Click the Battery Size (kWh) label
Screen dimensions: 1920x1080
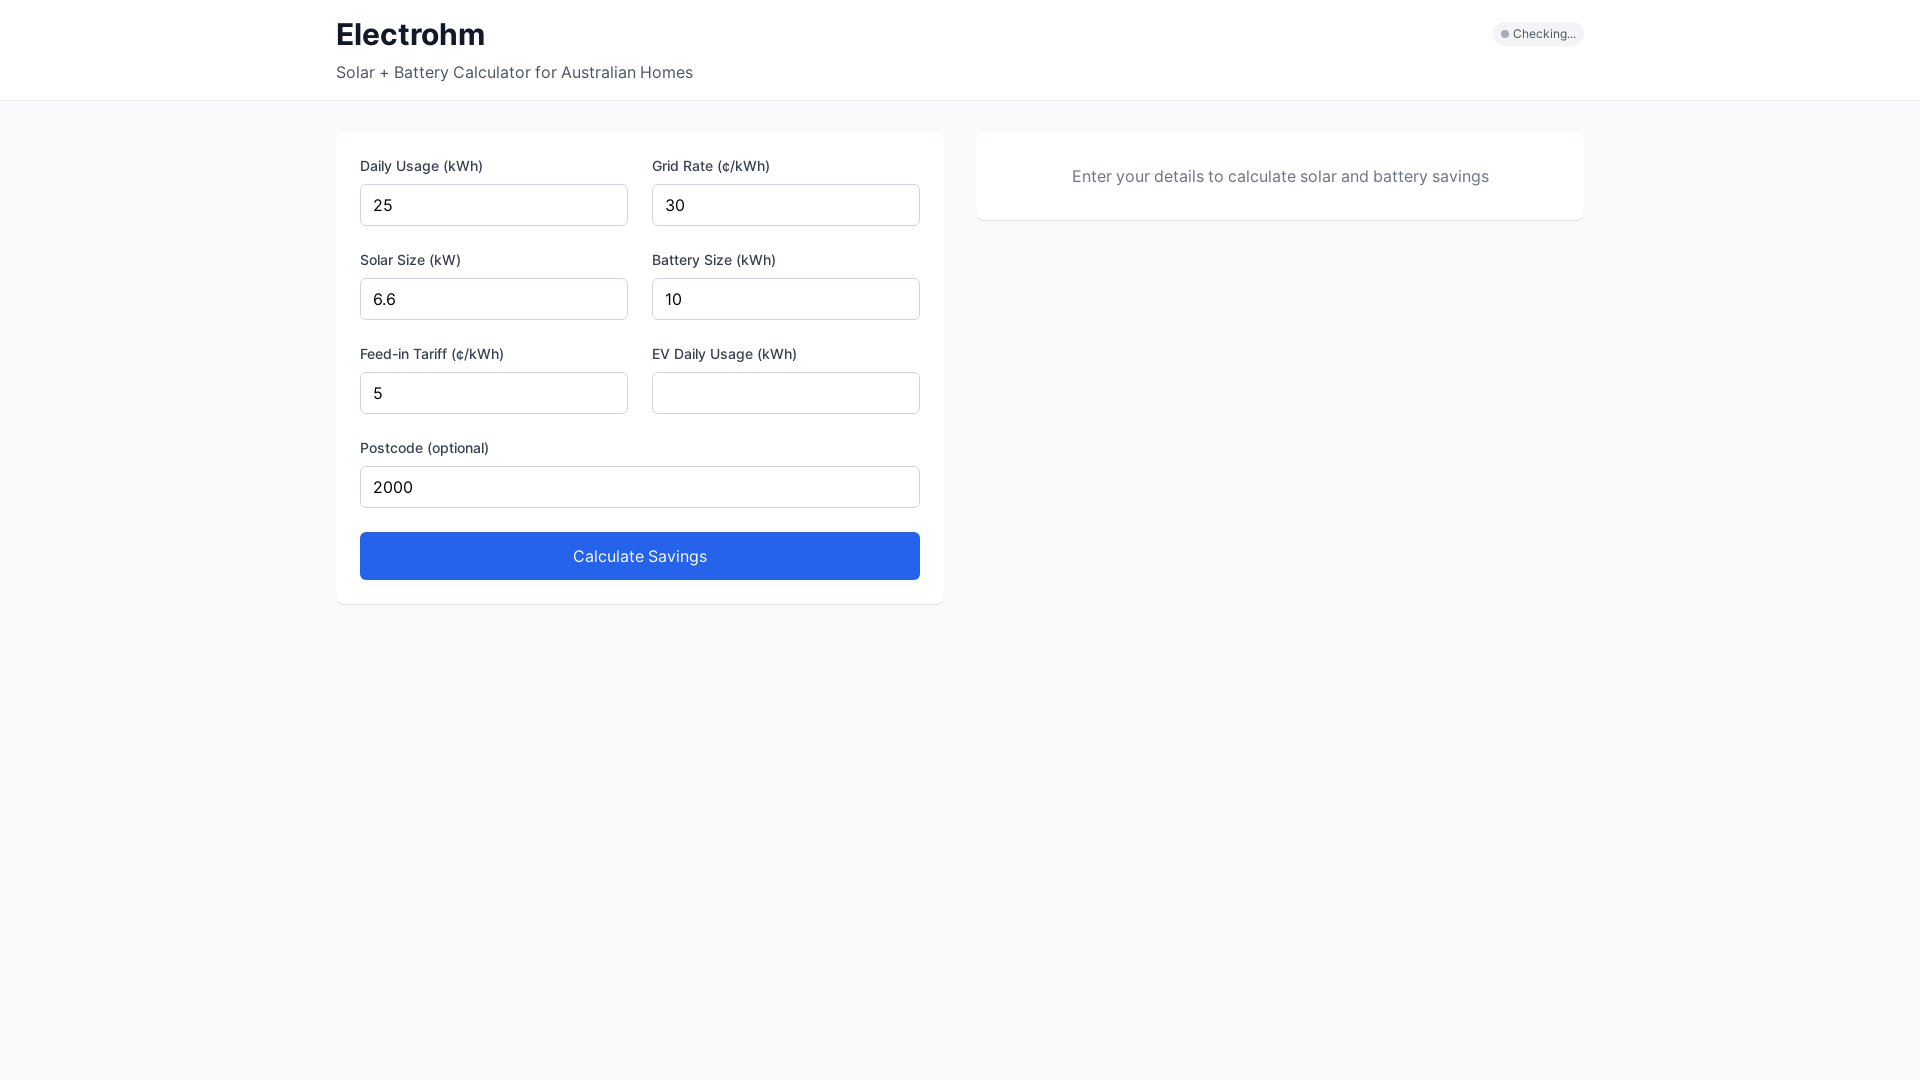[714, 260]
